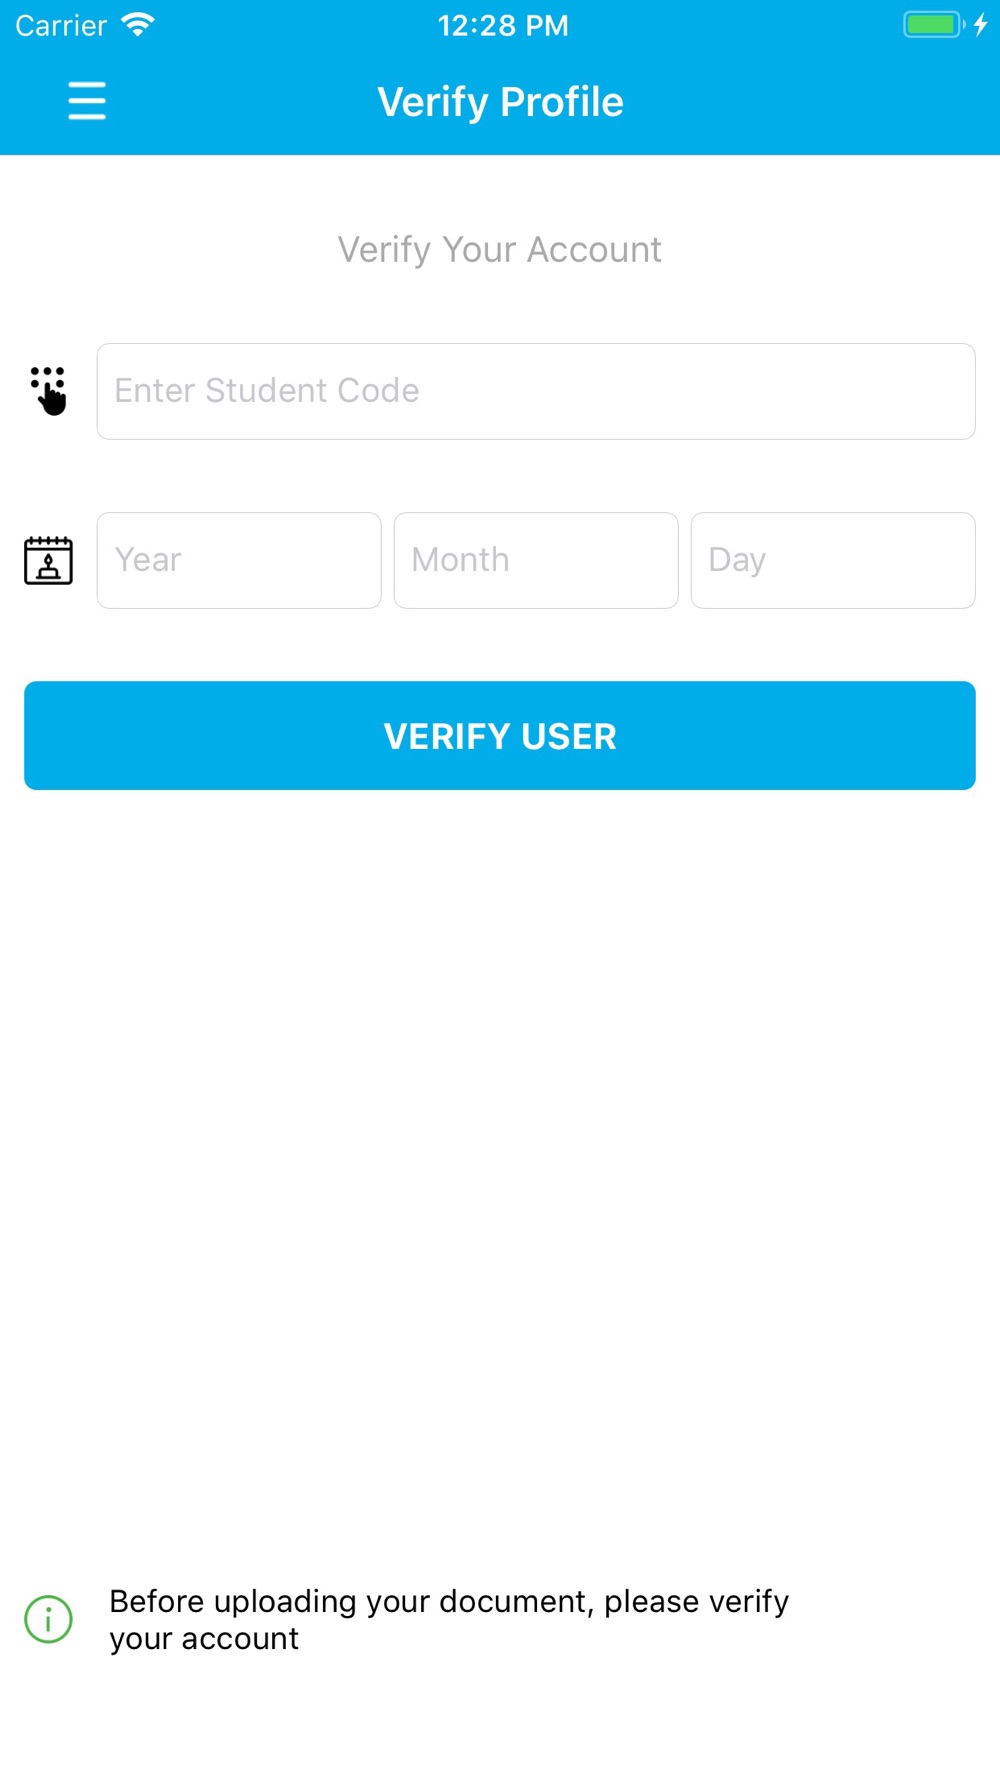1000x1778 pixels.
Task: Open the Year picker field
Action: pos(239,560)
